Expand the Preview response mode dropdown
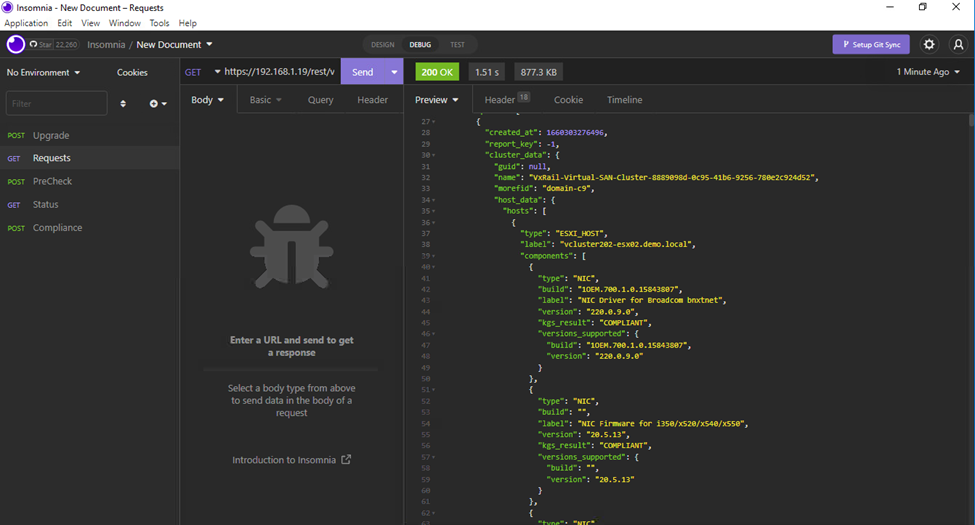 437,100
